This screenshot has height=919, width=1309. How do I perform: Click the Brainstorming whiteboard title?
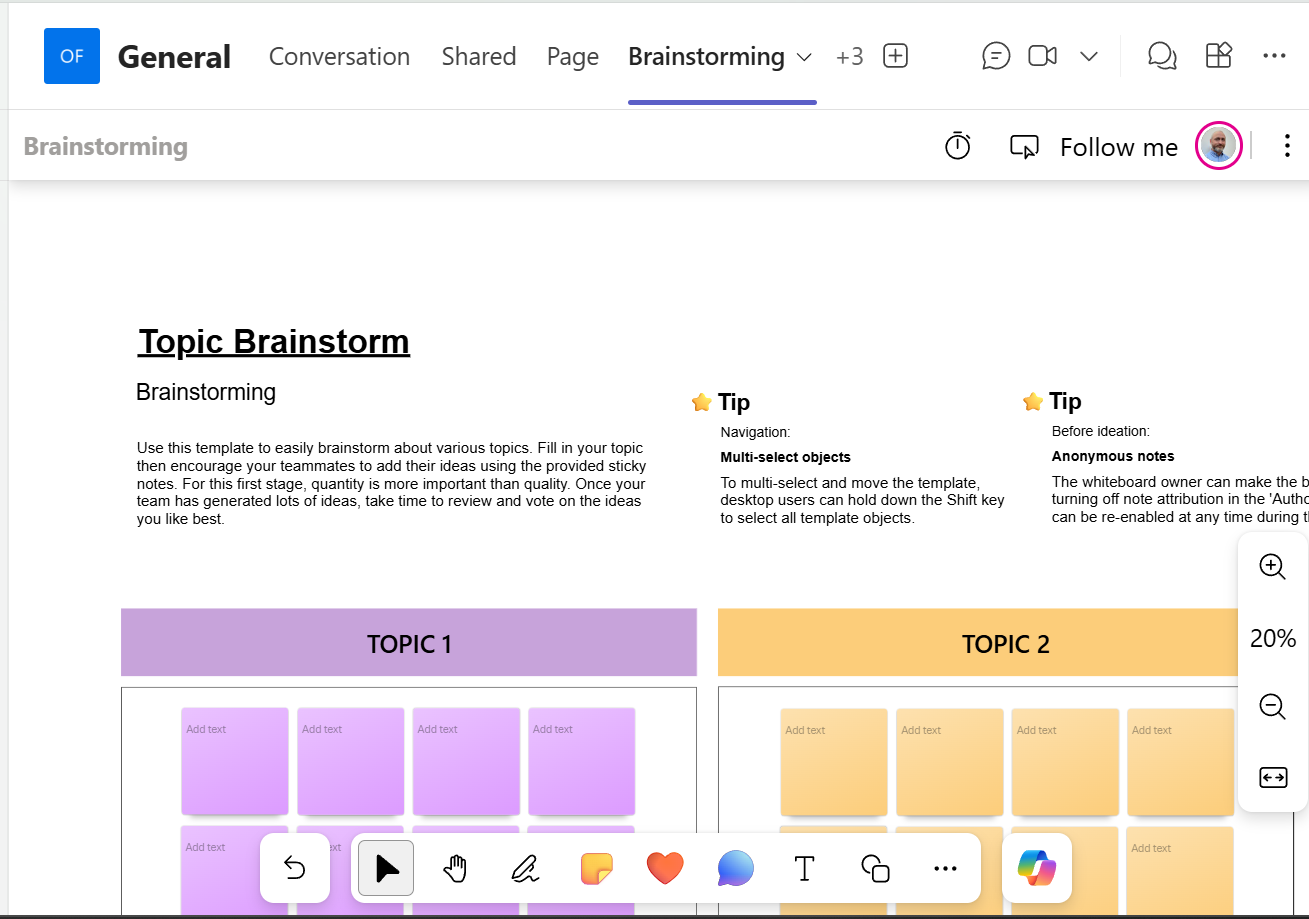[106, 147]
